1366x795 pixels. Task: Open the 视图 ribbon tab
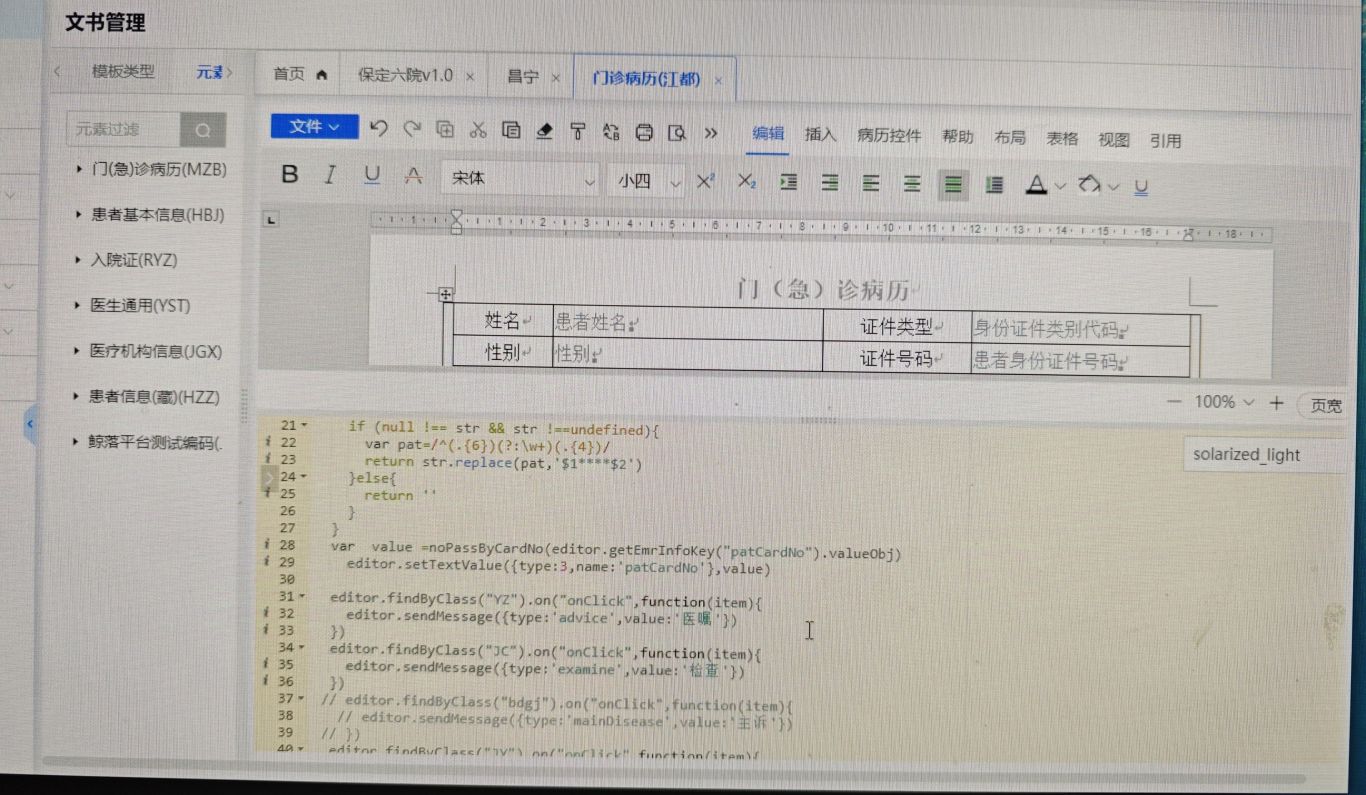[x=1114, y=140]
